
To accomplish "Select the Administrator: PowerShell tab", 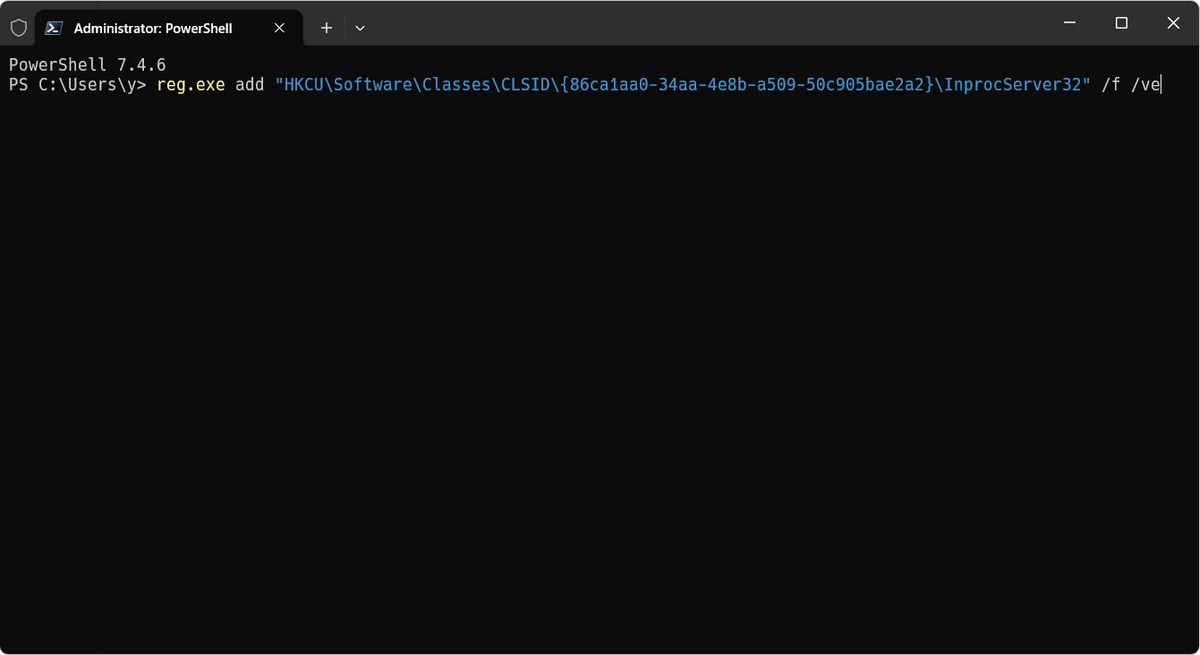I will pyautogui.click(x=169, y=28).
